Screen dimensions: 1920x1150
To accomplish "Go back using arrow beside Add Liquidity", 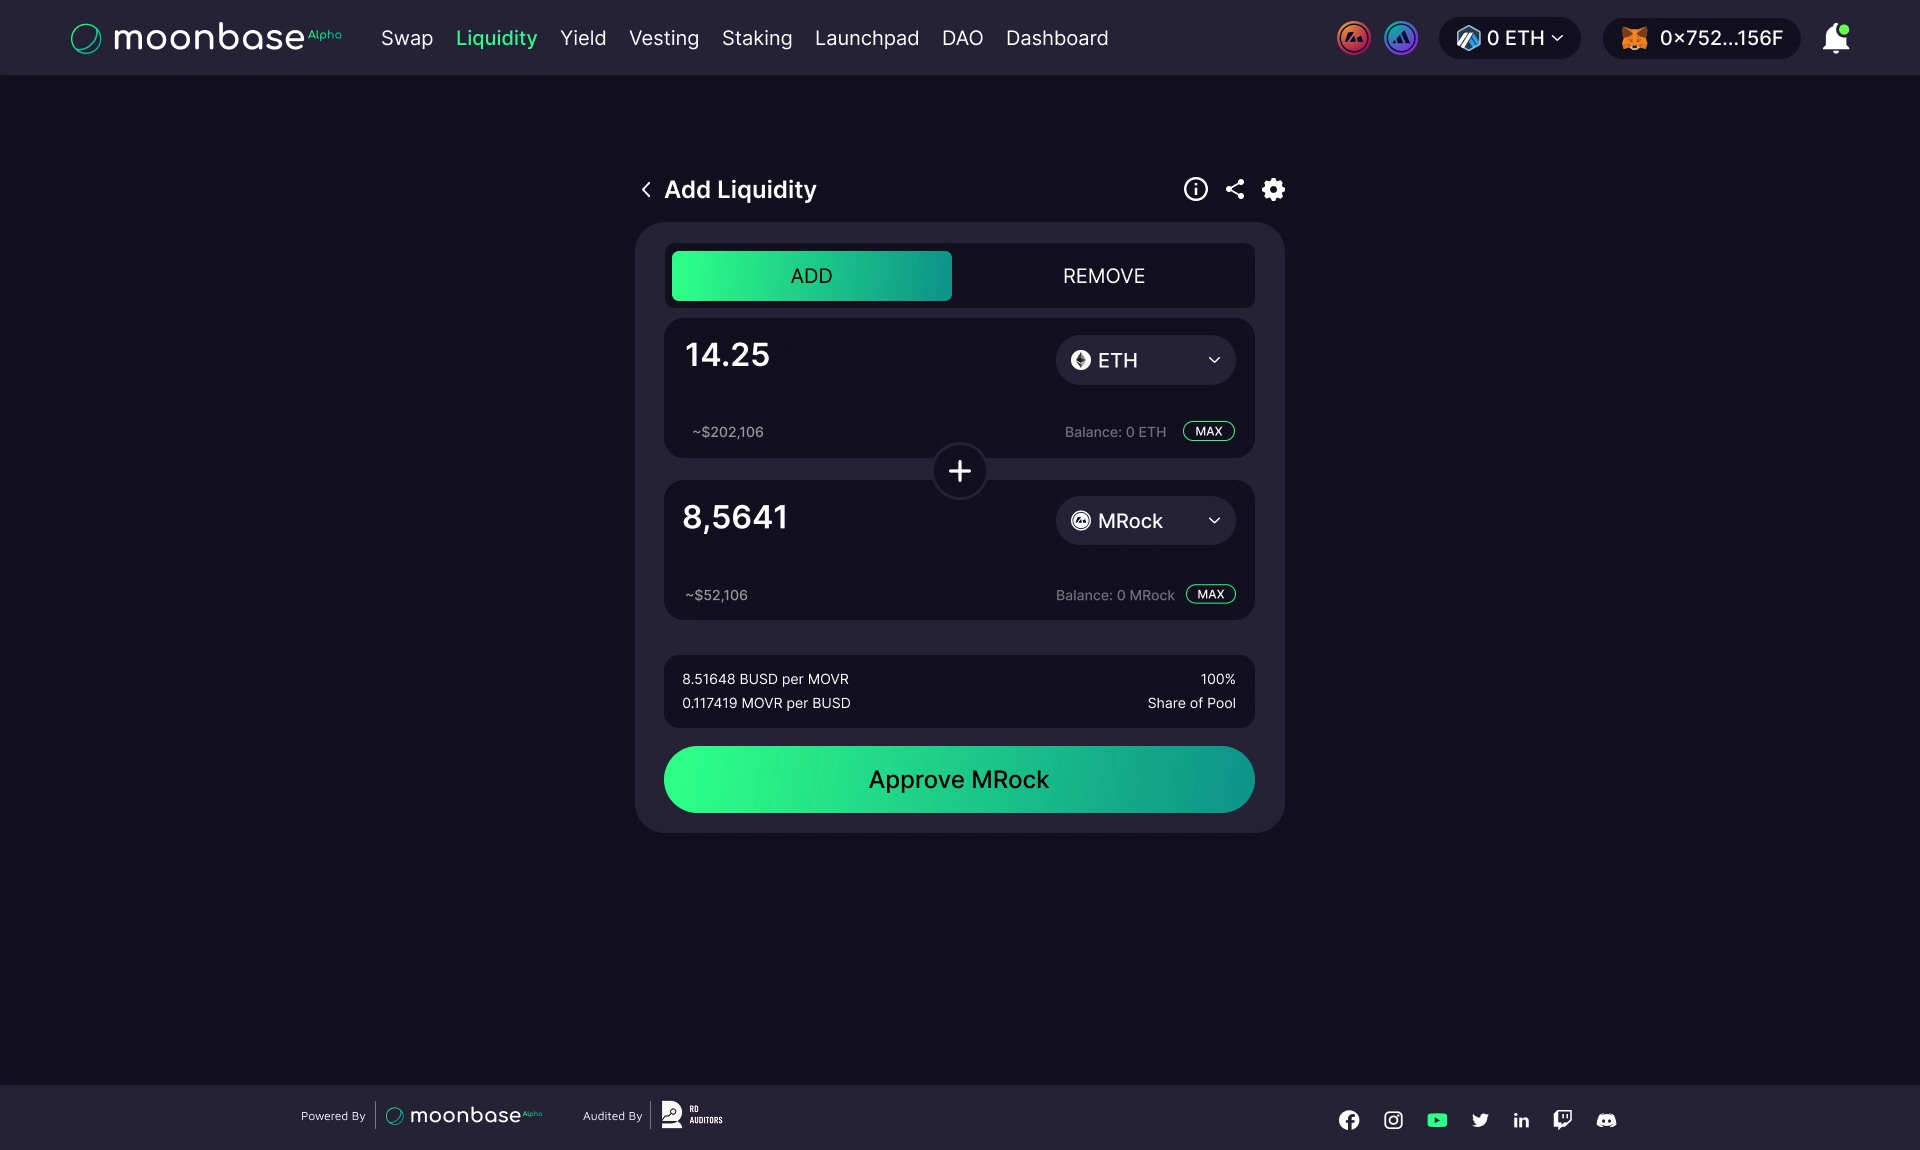I will 646,190.
